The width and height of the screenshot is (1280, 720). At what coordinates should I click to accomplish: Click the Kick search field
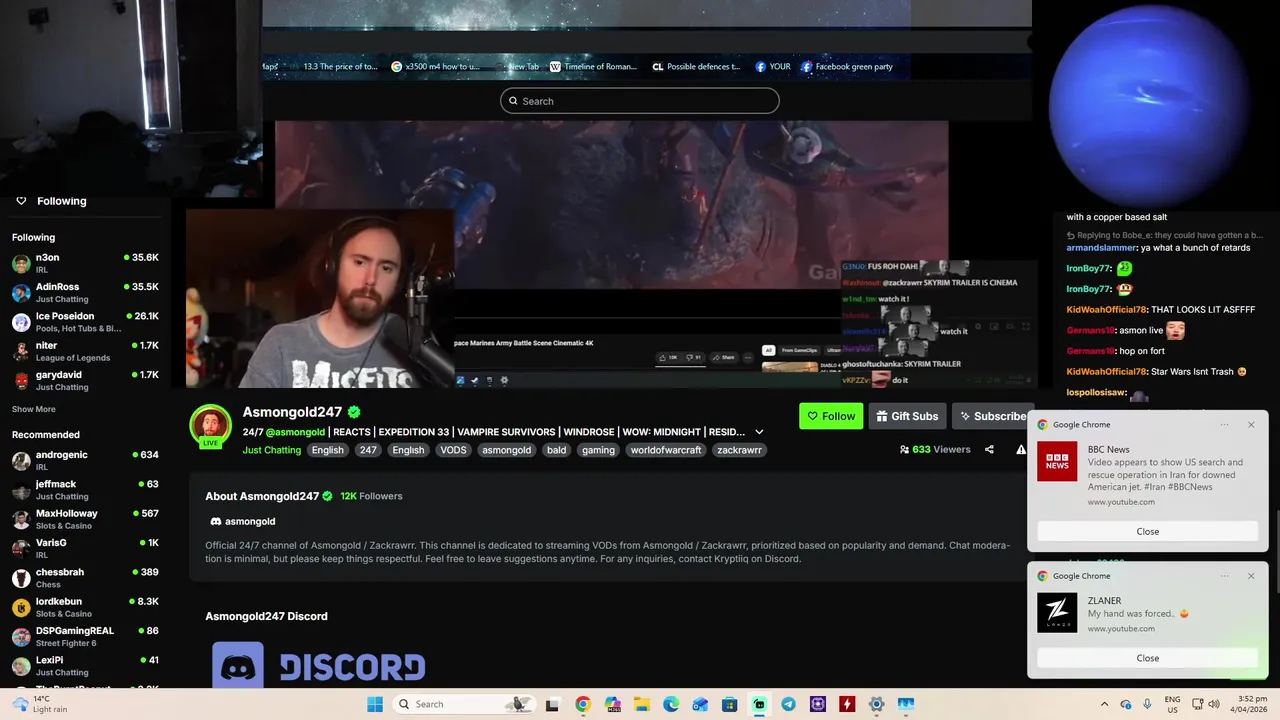640,101
